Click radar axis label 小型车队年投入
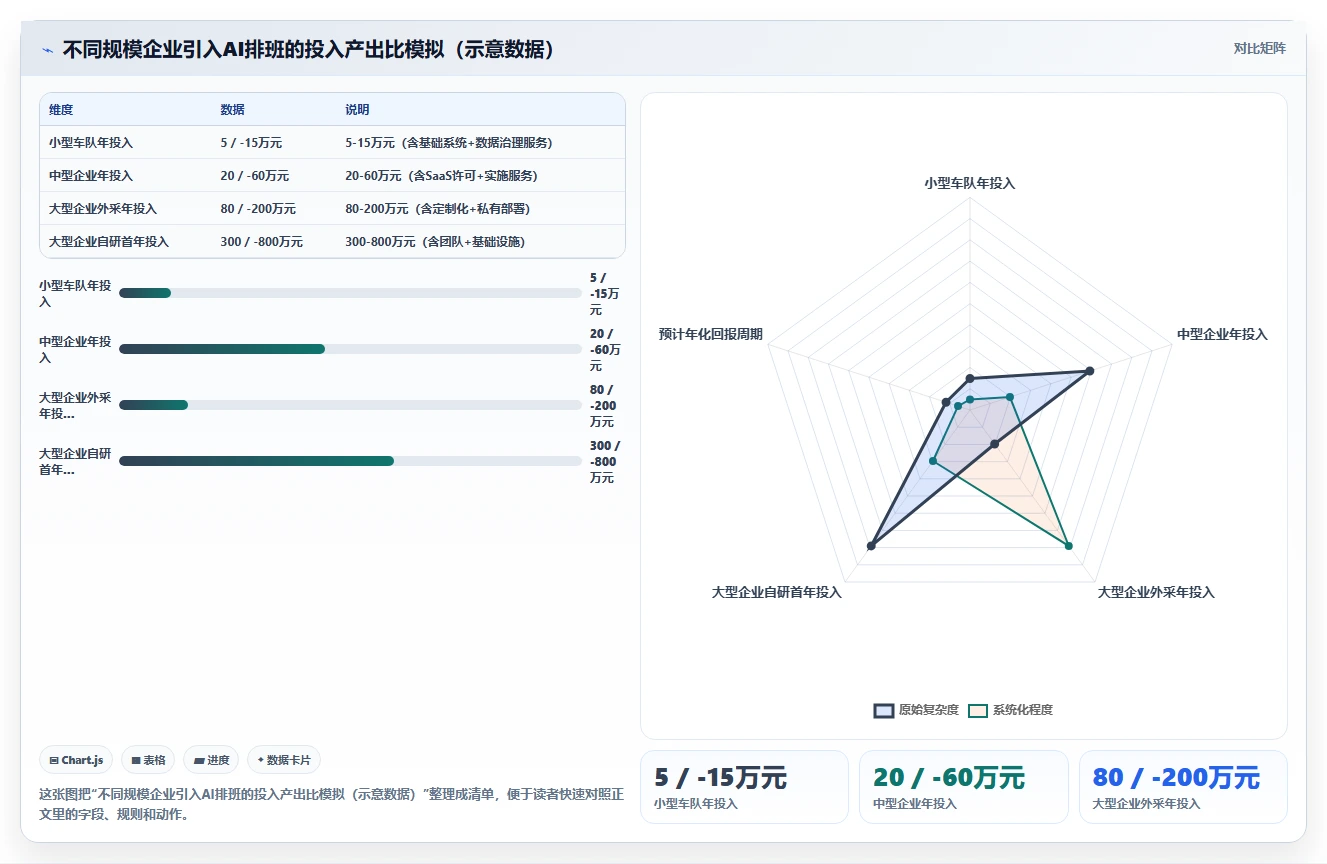Viewport: 1327px width, 864px height. click(x=969, y=183)
